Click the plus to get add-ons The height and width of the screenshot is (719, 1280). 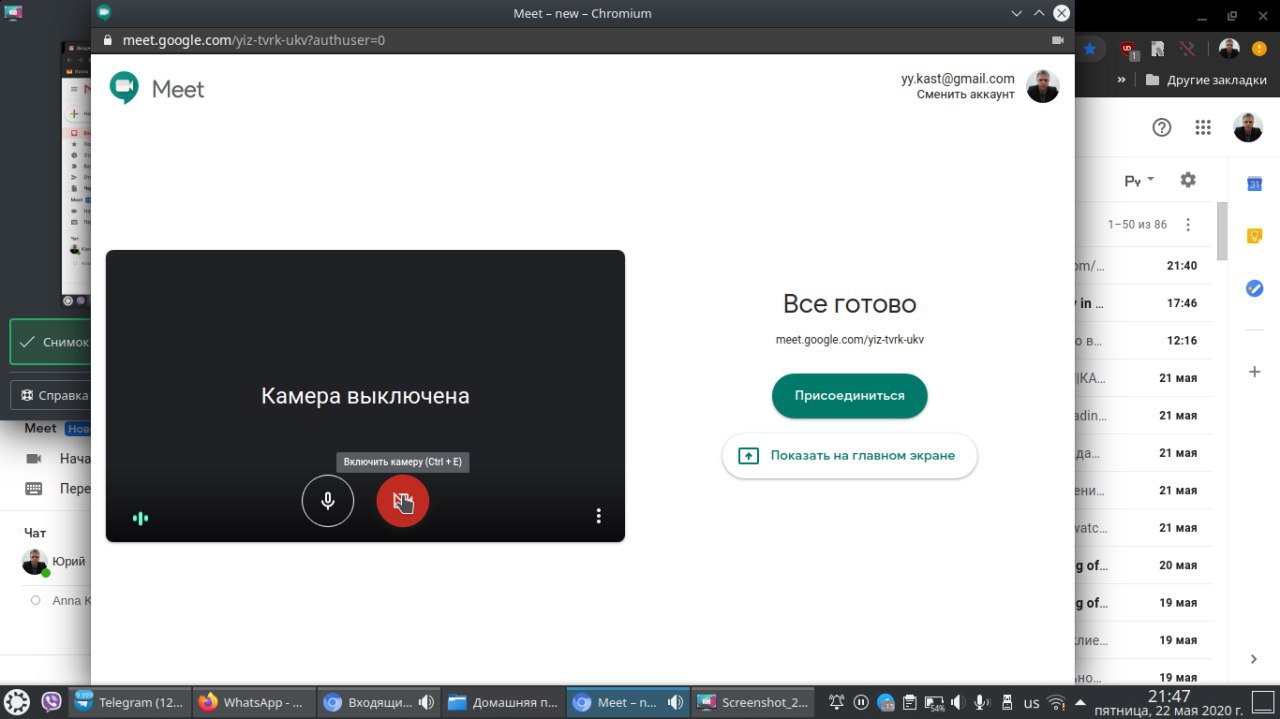1254,372
